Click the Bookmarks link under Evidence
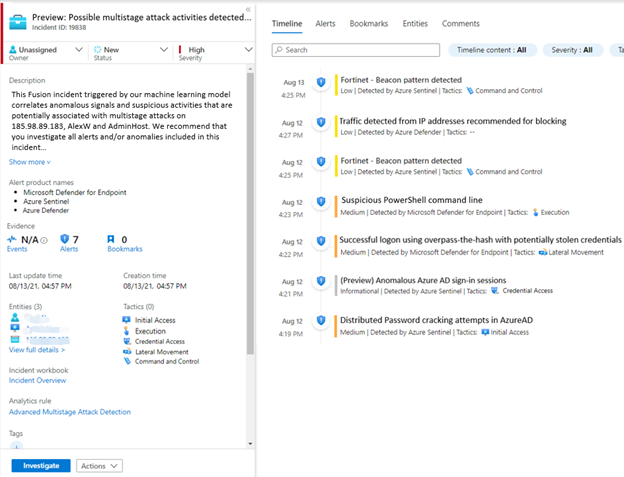 click(125, 249)
